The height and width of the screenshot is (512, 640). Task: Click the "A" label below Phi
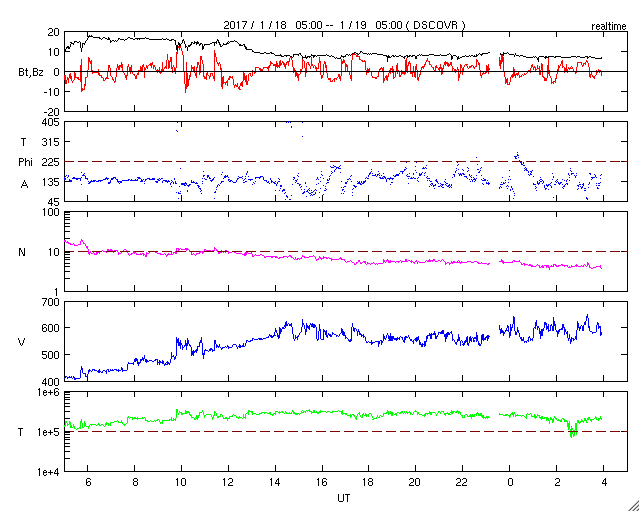[x=24, y=185]
